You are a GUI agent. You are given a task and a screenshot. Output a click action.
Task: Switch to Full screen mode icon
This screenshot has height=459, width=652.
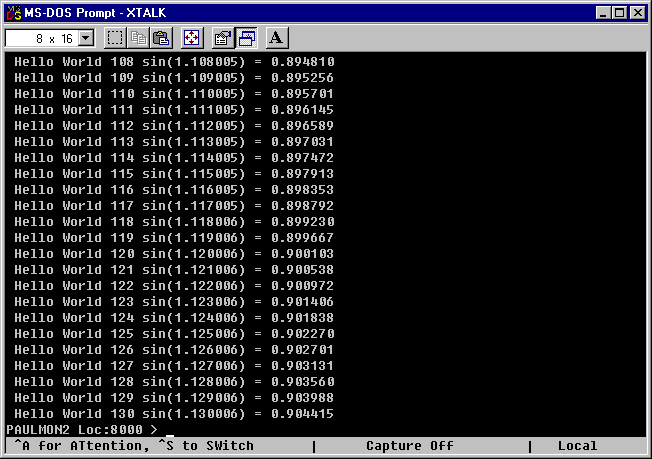(x=192, y=38)
